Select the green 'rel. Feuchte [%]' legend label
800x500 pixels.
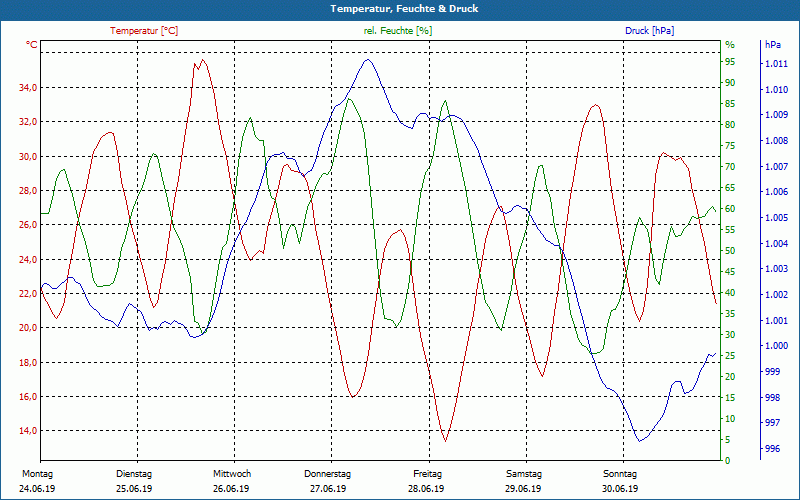[398, 31]
